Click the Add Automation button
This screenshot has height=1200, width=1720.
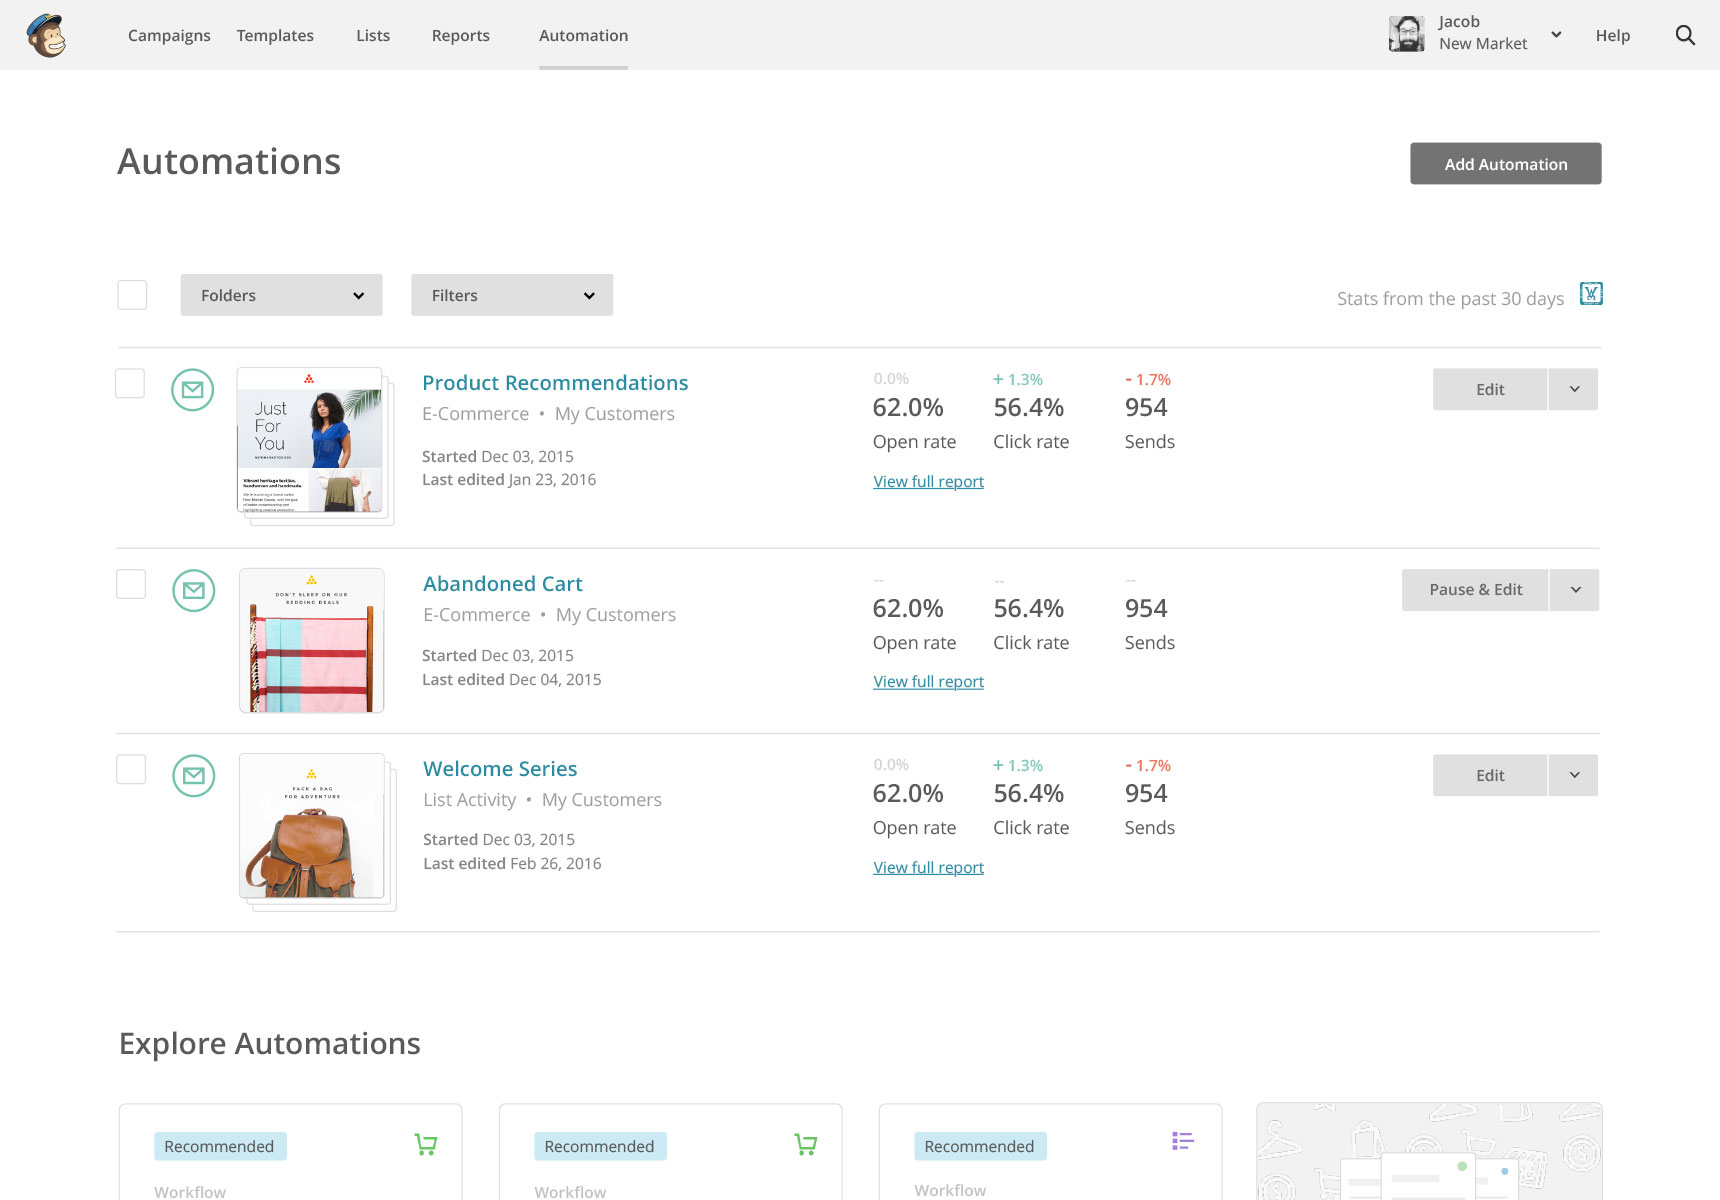[1506, 164]
